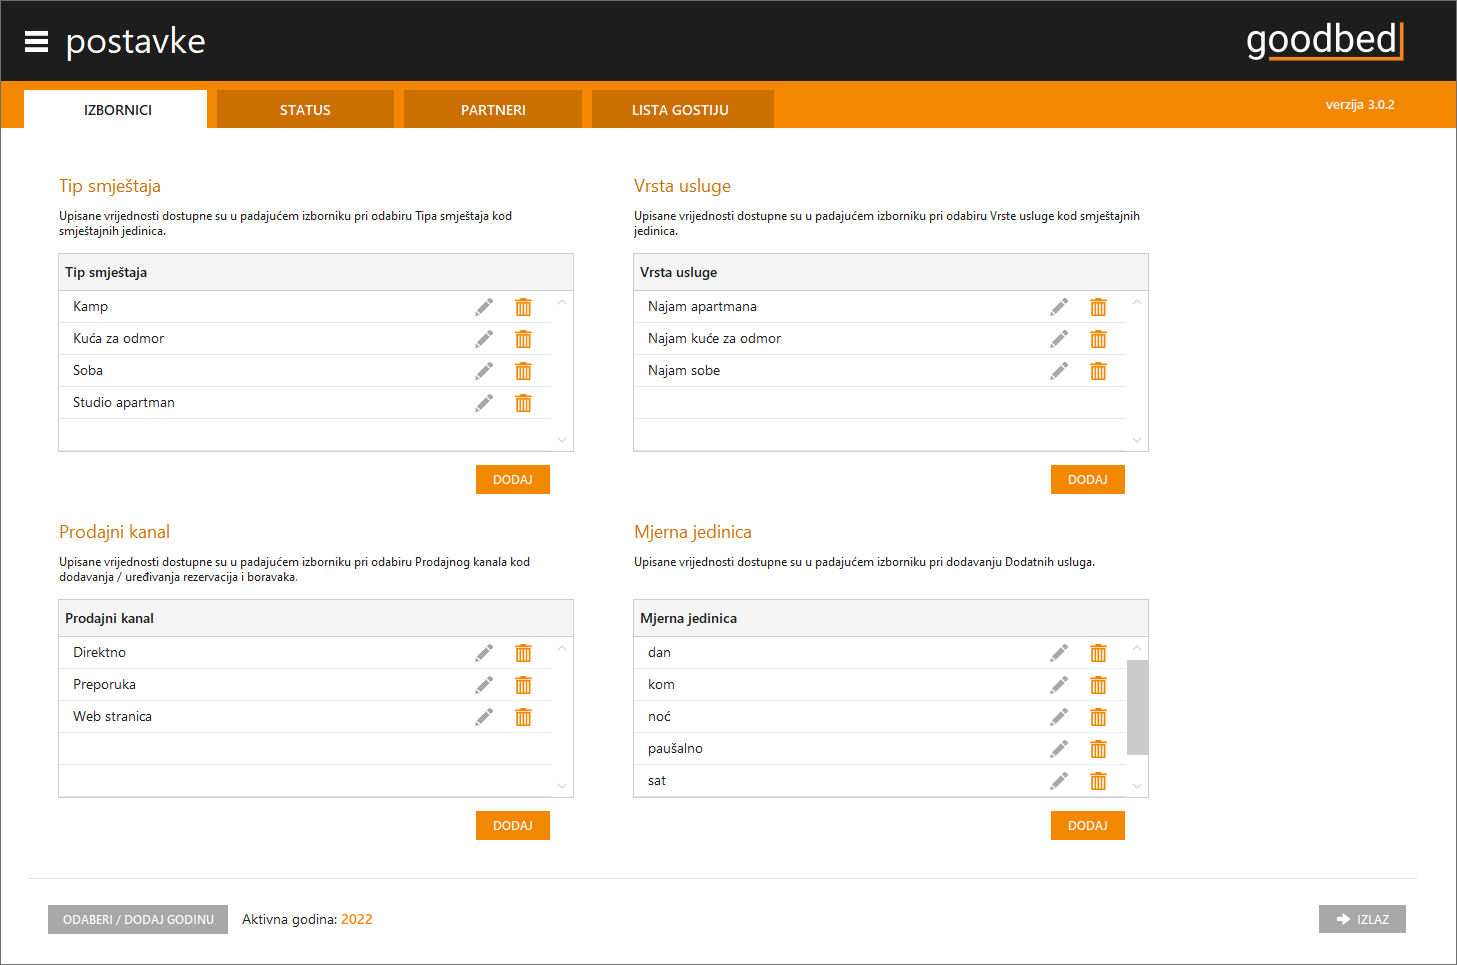Edit Studio apartman entry

484,403
